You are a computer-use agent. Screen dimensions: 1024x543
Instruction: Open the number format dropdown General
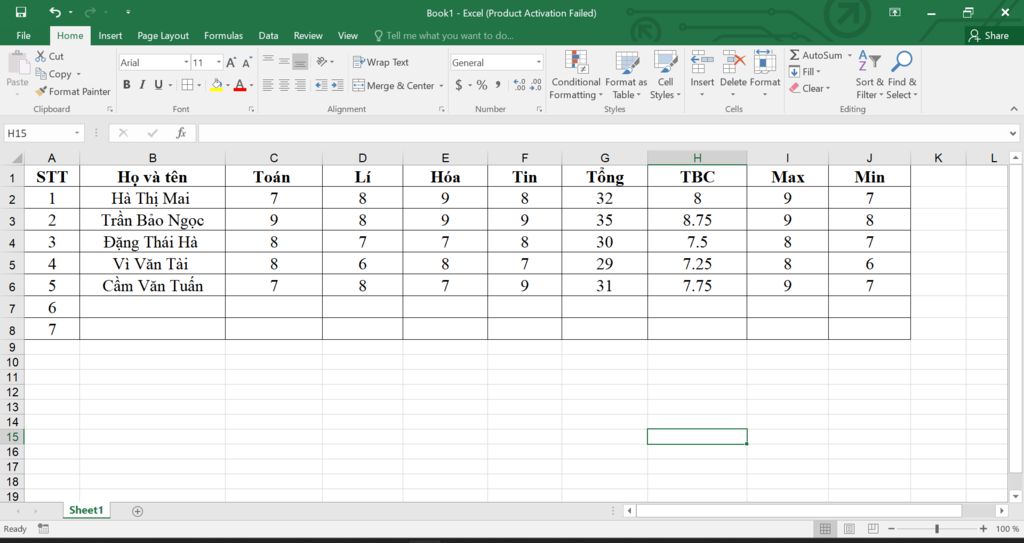[538, 62]
